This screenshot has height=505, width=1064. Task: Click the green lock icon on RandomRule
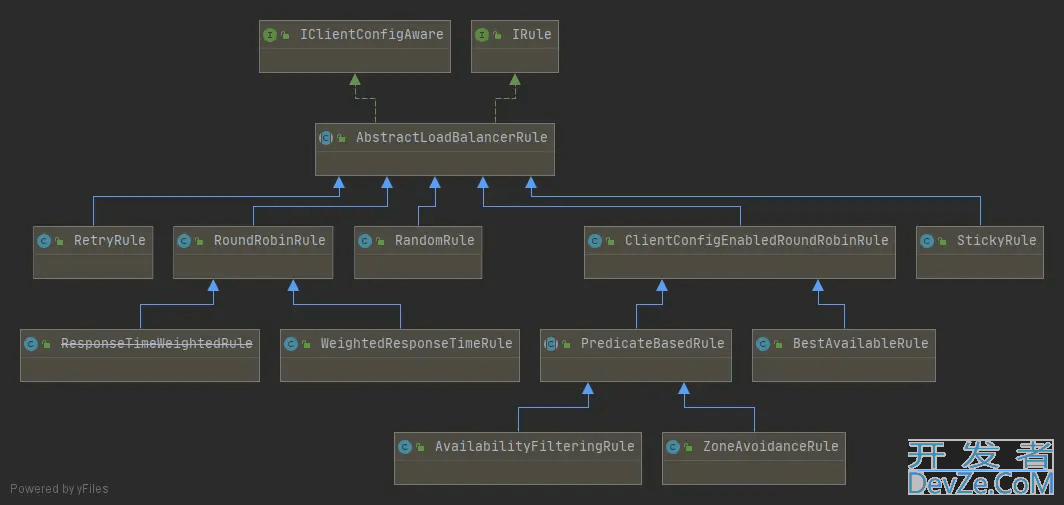(x=381, y=242)
